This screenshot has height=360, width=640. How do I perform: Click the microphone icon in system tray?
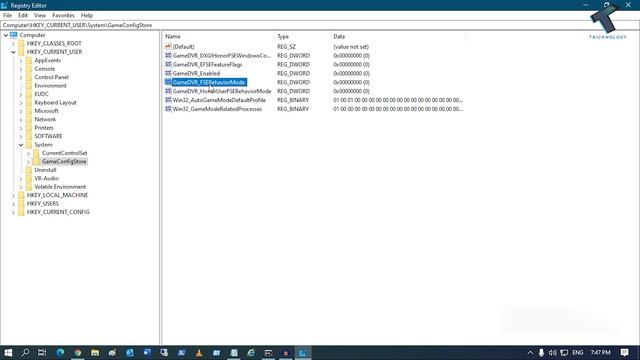click(x=541, y=353)
